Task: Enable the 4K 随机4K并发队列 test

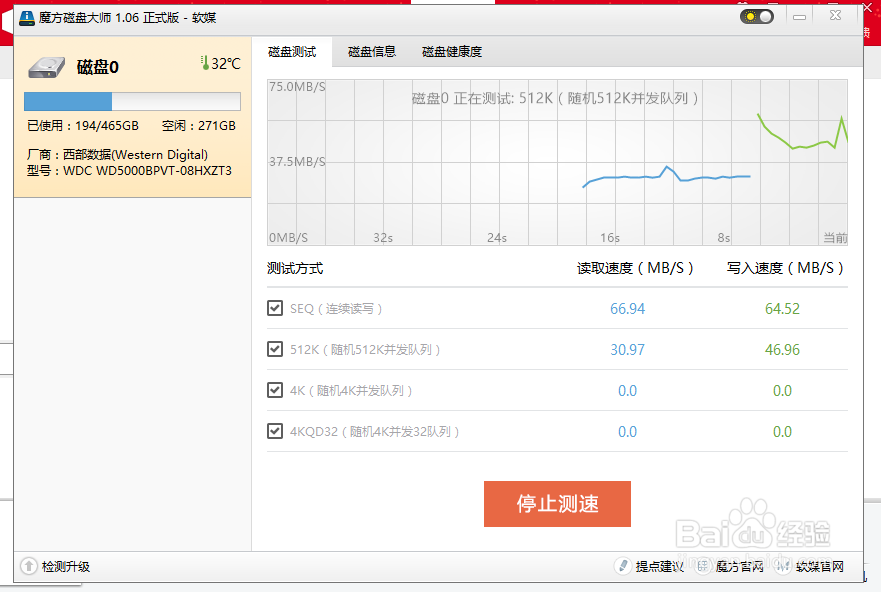Action: pyautogui.click(x=275, y=390)
